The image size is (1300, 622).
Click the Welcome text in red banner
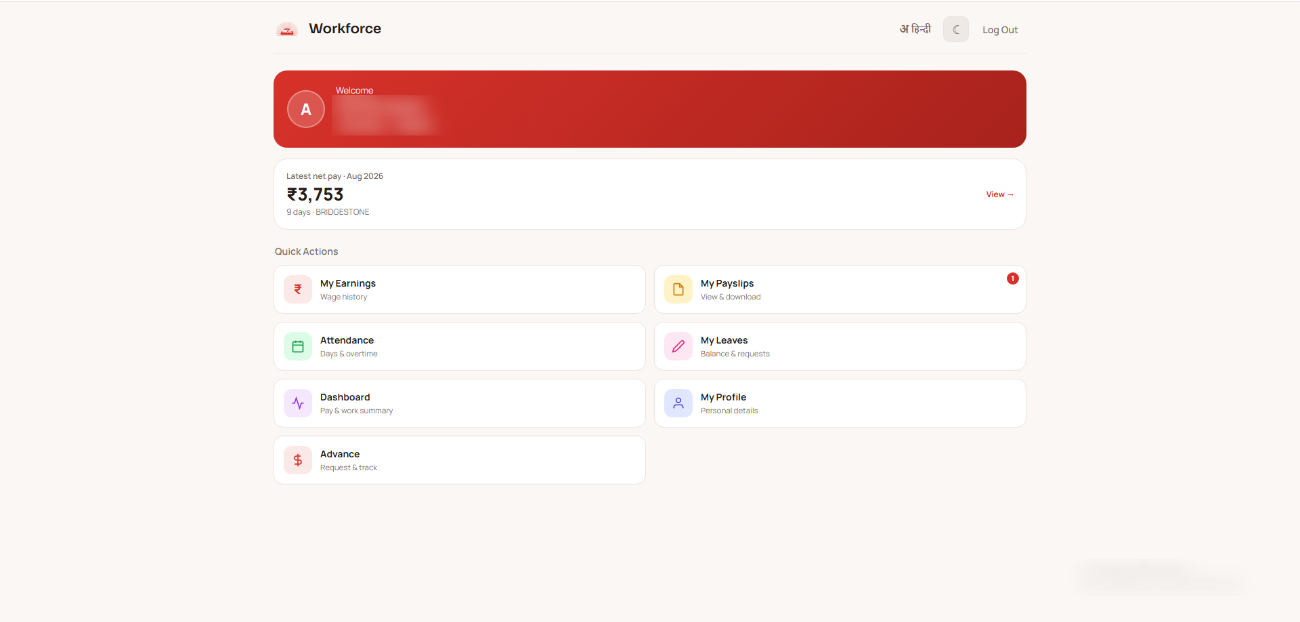(x=354, y=90)
